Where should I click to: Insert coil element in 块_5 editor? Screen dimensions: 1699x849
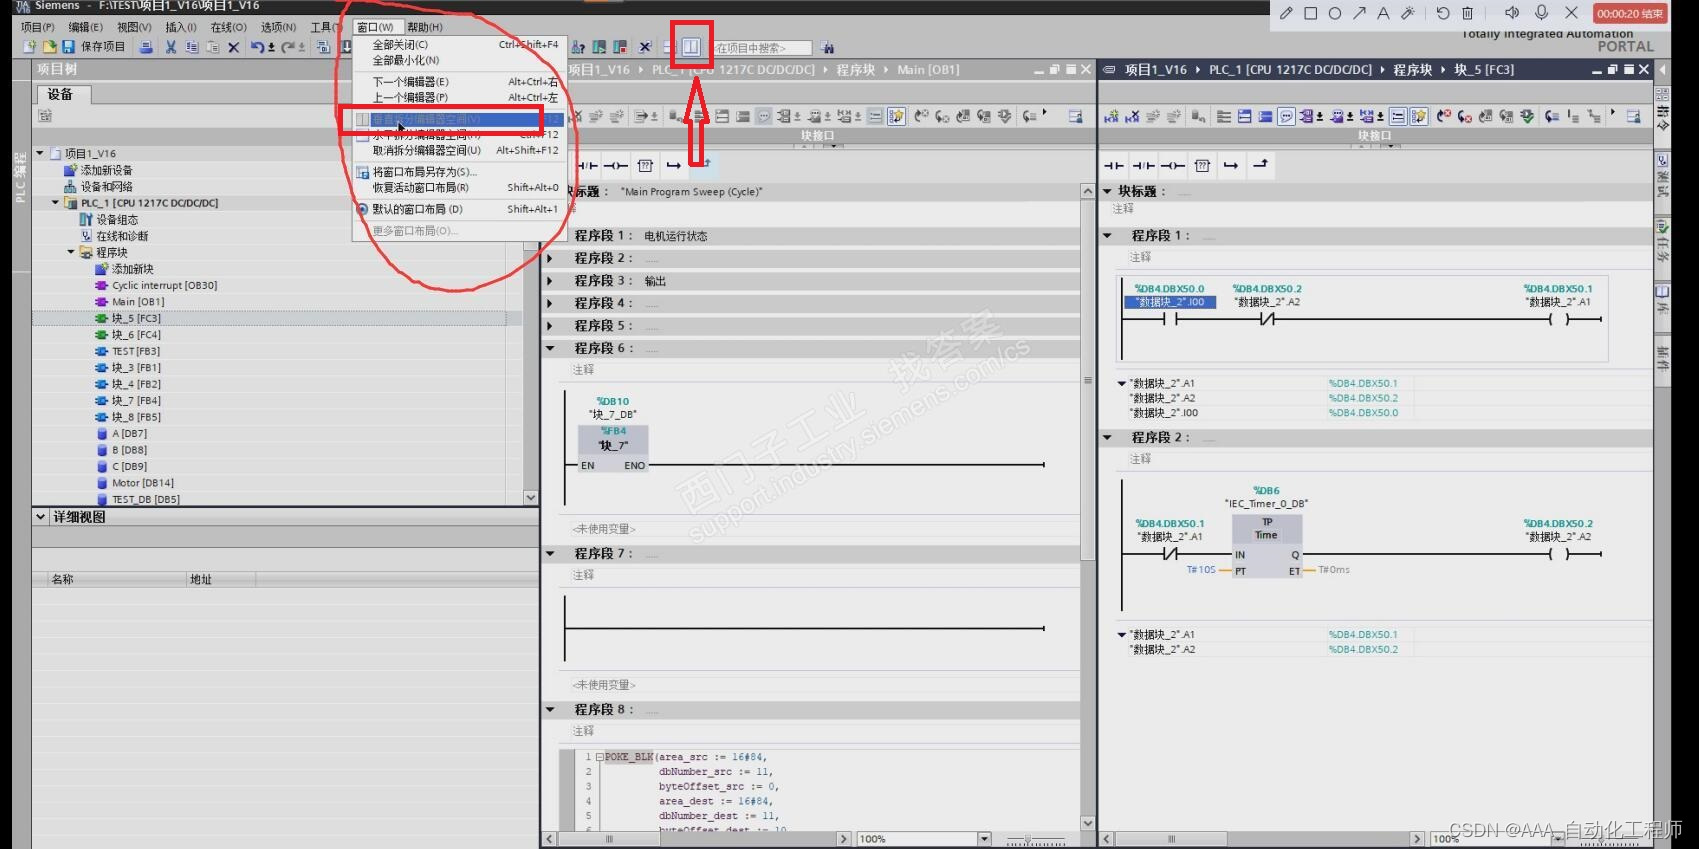[x=1173, y=165]
